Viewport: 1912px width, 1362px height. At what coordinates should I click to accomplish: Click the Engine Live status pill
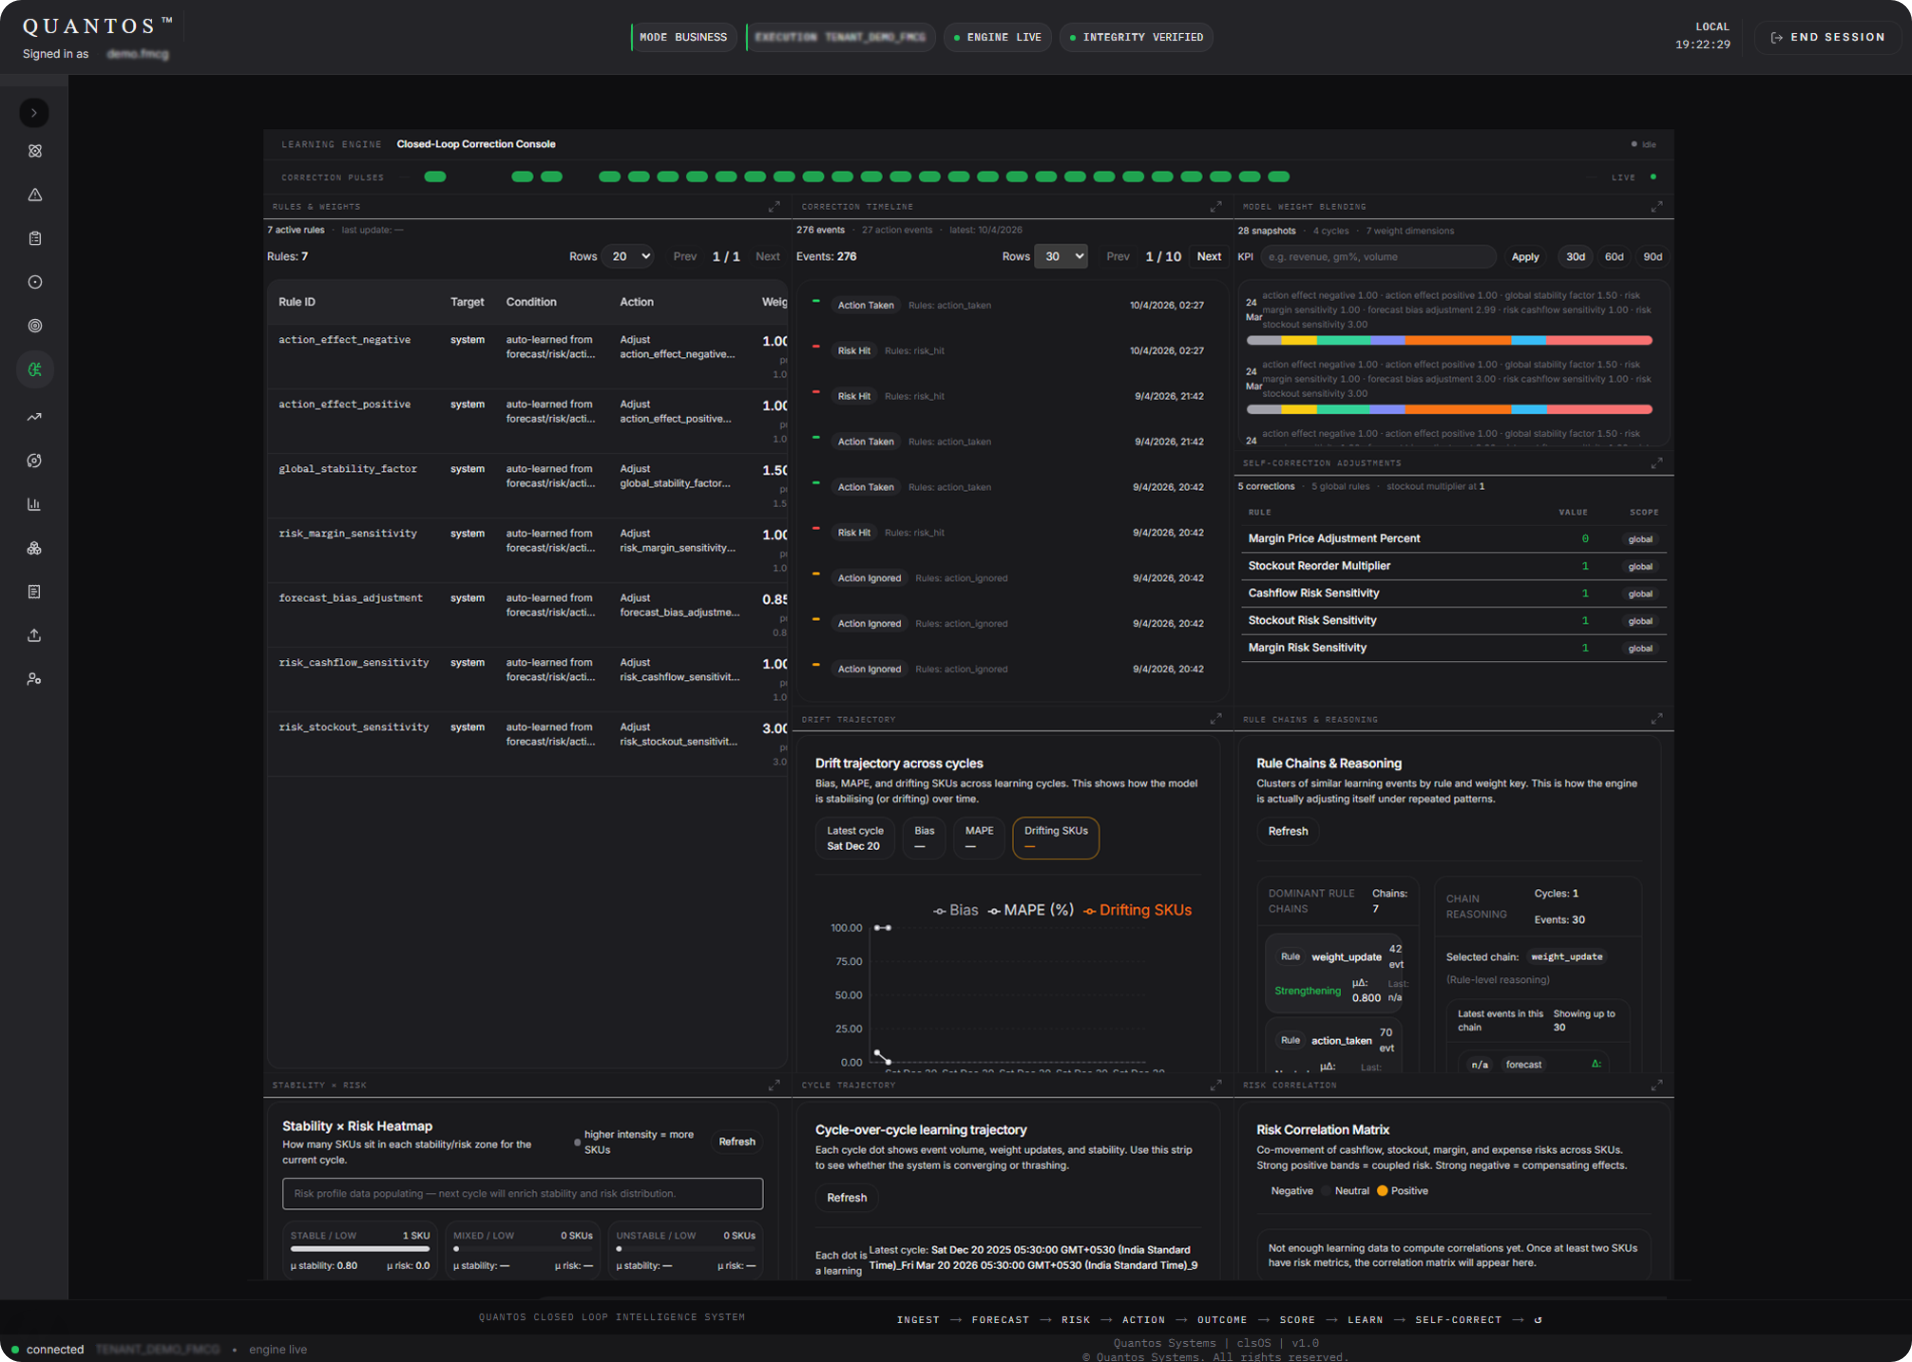(998, 37)
